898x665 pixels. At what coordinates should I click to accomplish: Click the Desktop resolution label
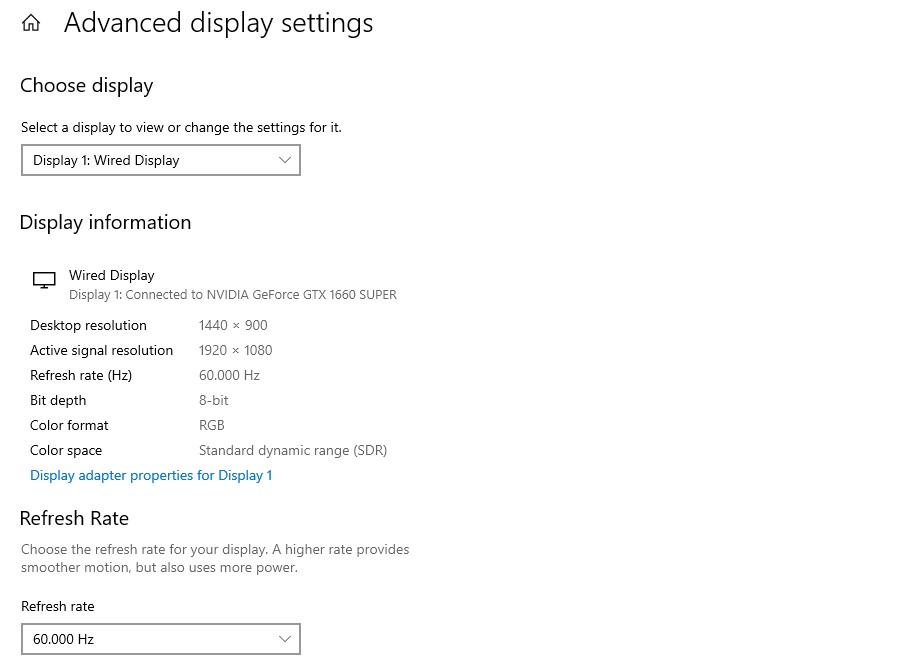coord(88,325)
